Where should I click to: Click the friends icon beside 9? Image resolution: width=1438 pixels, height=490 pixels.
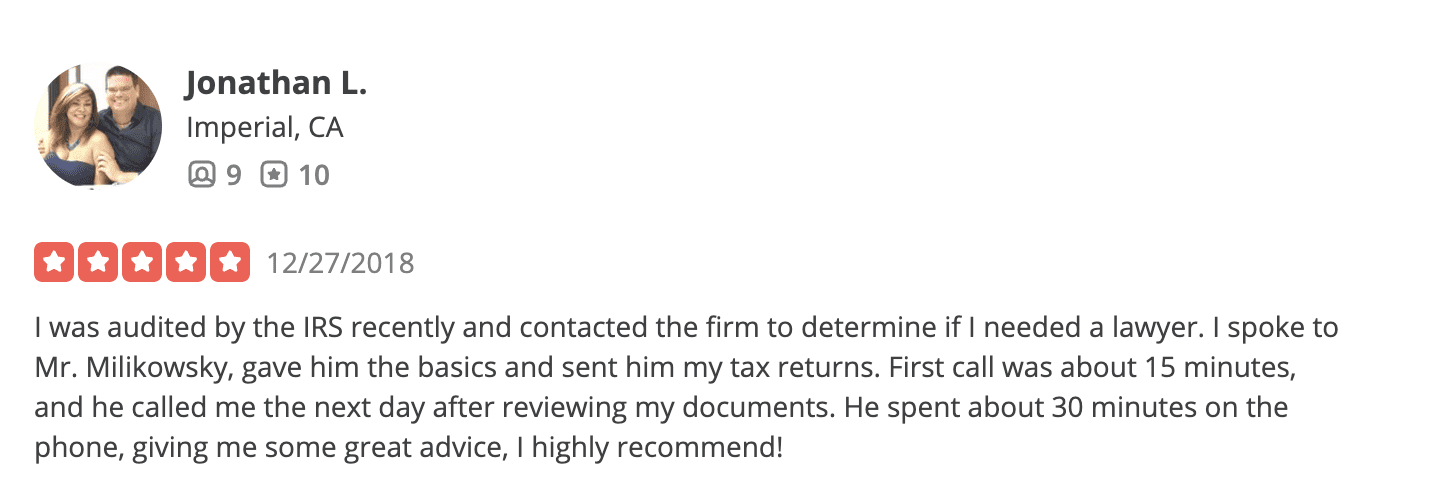click(x=201, y=176)
